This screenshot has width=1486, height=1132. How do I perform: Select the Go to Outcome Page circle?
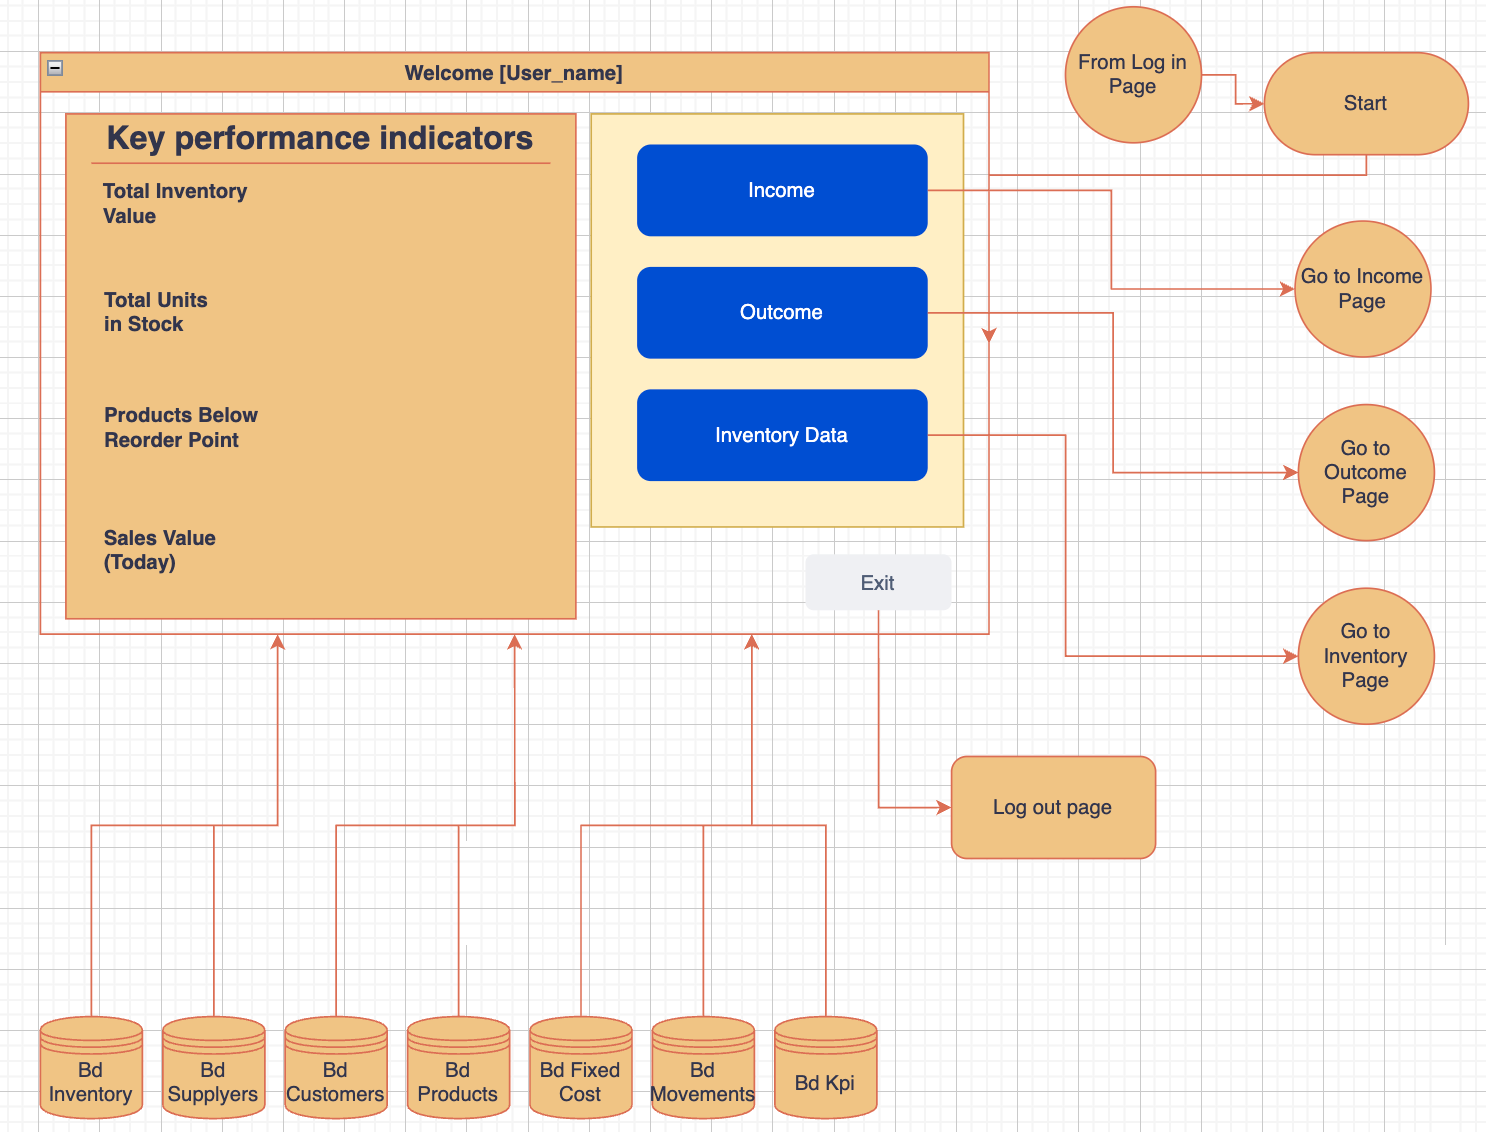tap(1365, 472)
